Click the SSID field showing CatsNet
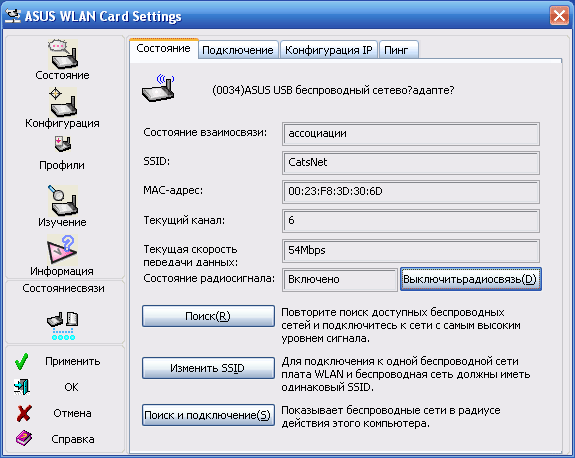The height and width of the screenshot is (458, 575). click(x=411, y=163)
